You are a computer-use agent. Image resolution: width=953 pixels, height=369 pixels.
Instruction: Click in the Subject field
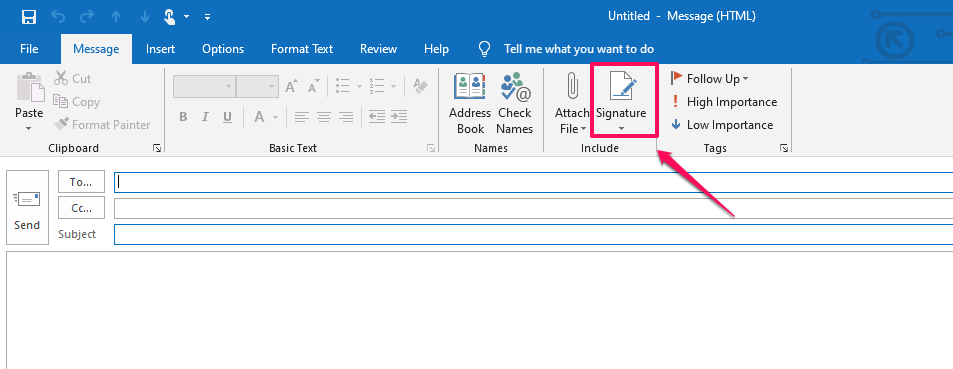pos(534,234)
